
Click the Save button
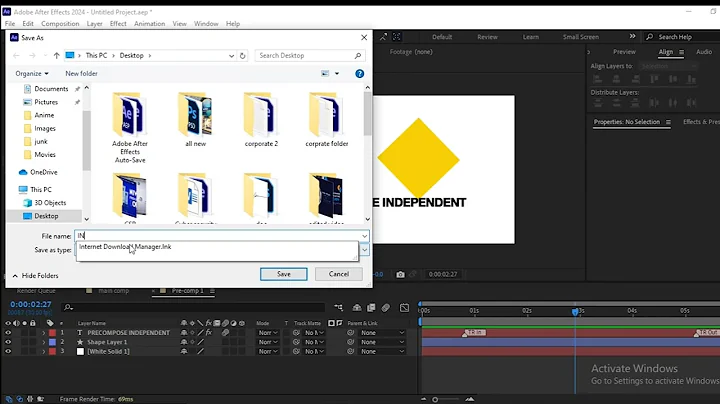point(284,274)
